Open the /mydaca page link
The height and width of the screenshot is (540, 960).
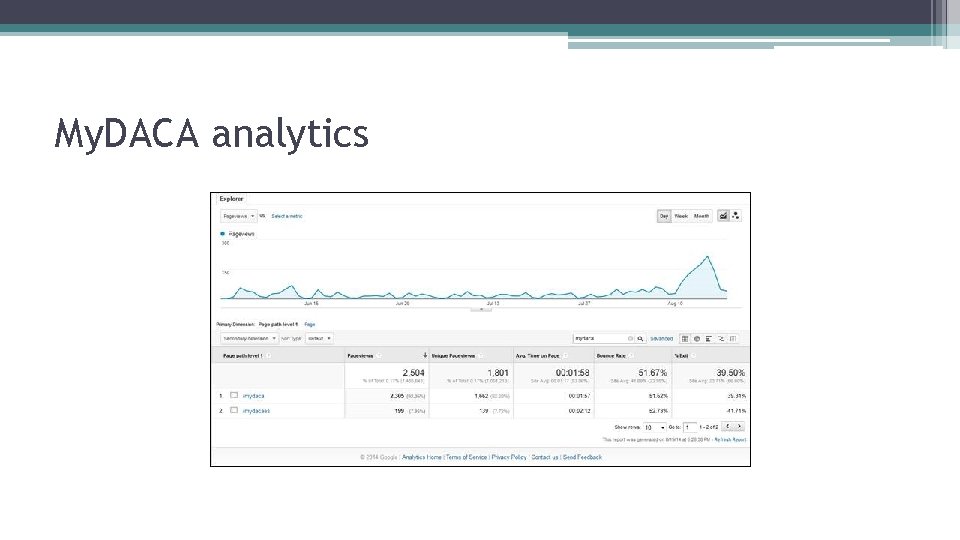click(x=253, y=396)
